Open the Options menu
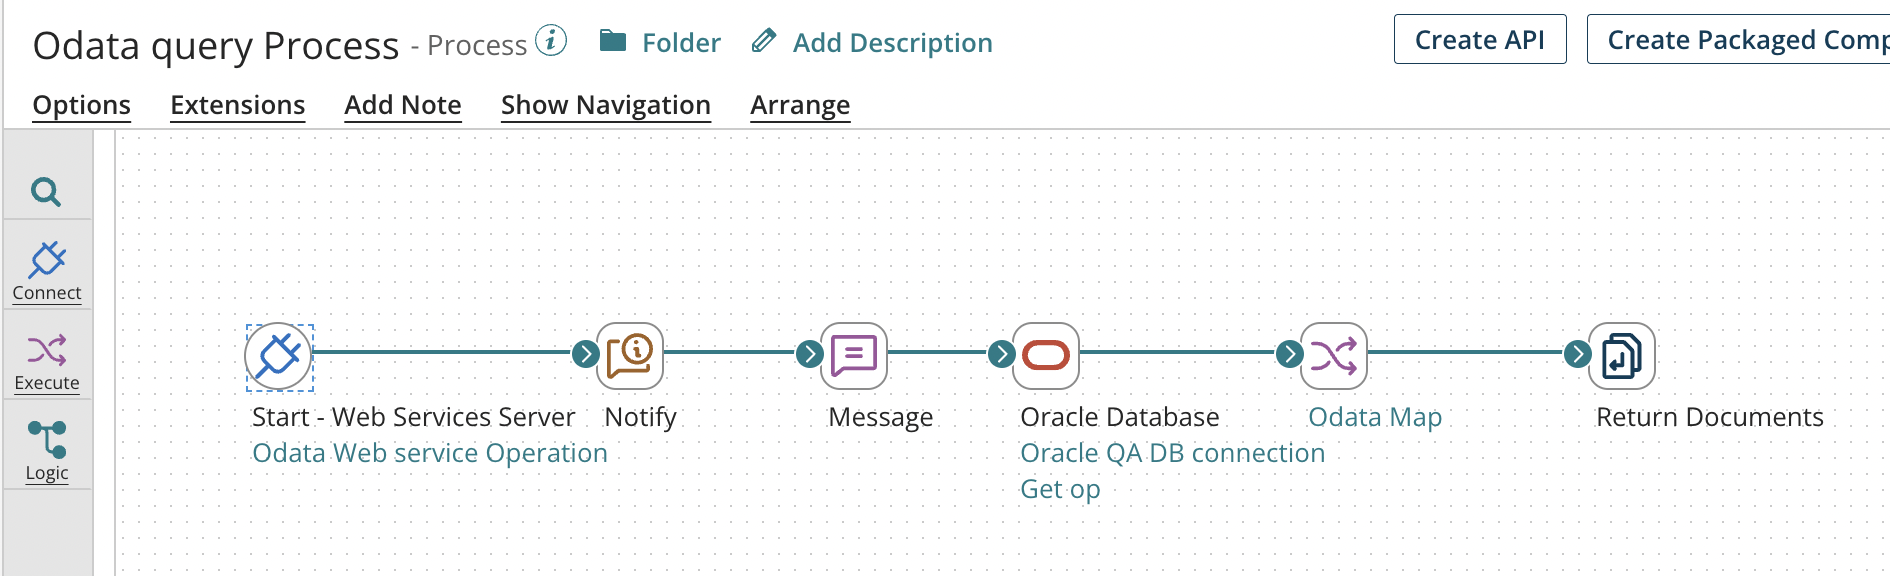 (x=81, y=105)
